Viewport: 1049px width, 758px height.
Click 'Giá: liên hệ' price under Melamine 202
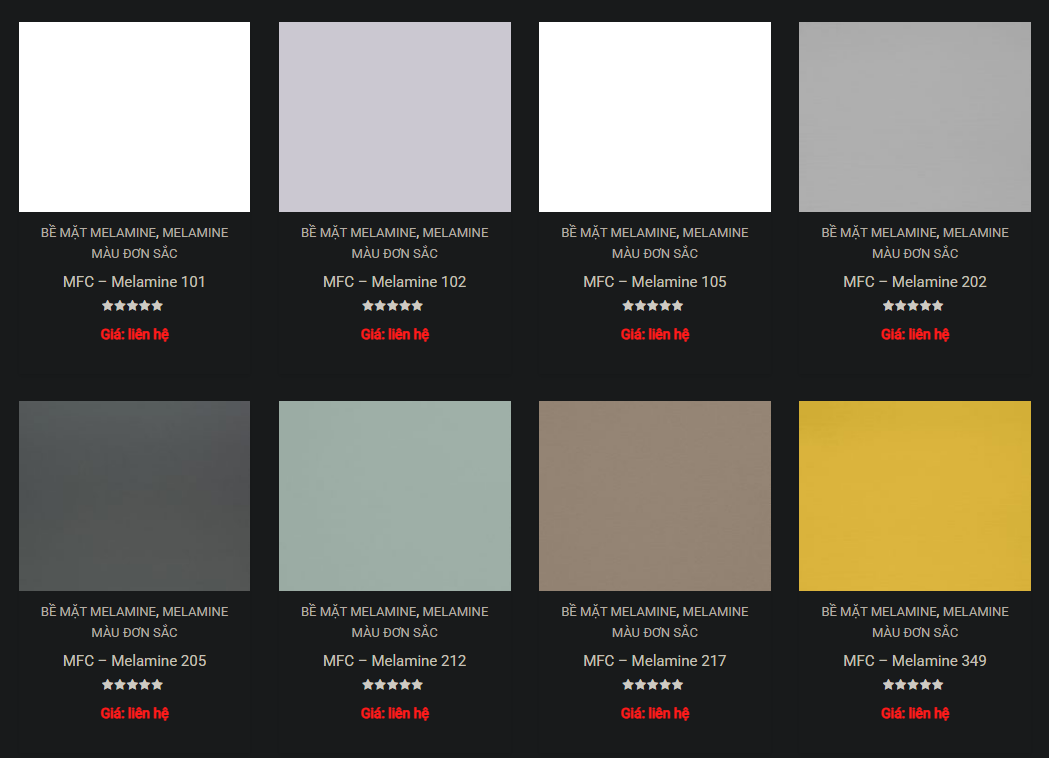pos(914,334)
